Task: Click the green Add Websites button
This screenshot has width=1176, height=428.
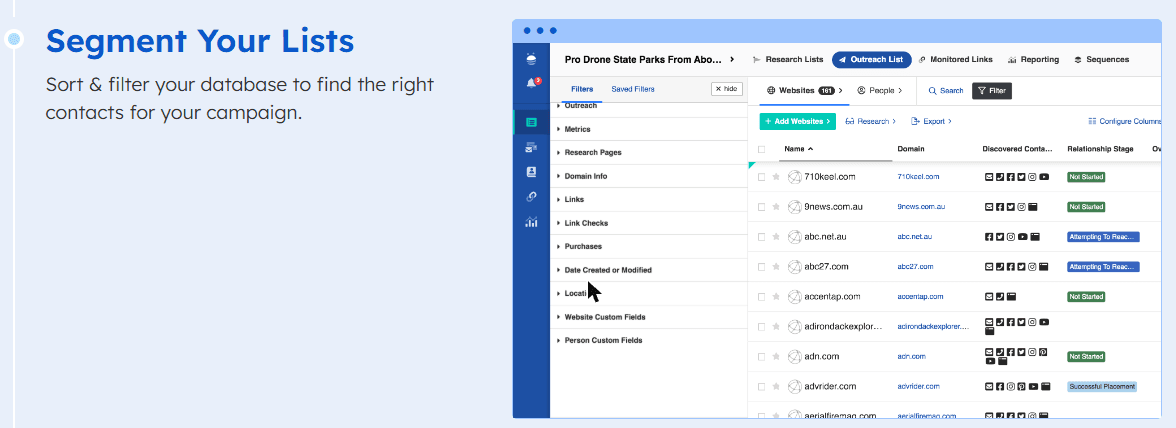Action: [x=797, y=121]
